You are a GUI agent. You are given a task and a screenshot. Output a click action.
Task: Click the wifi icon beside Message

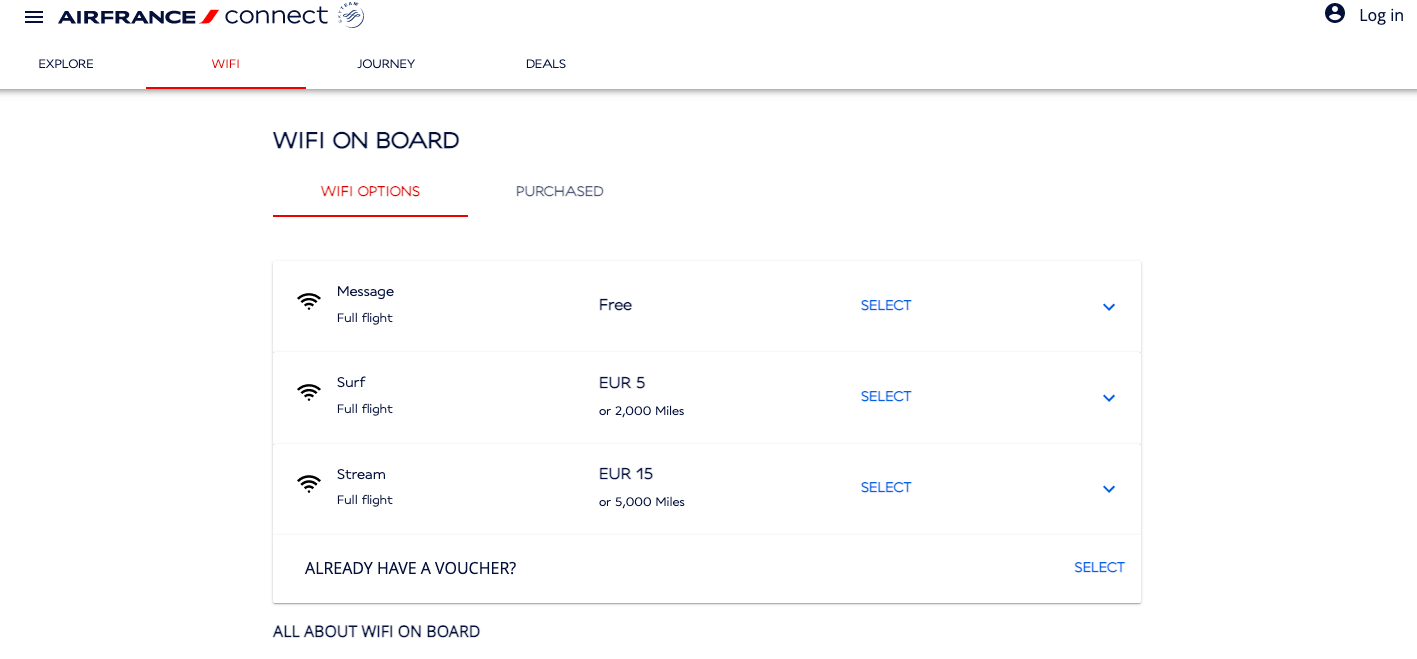coord(309,301)
